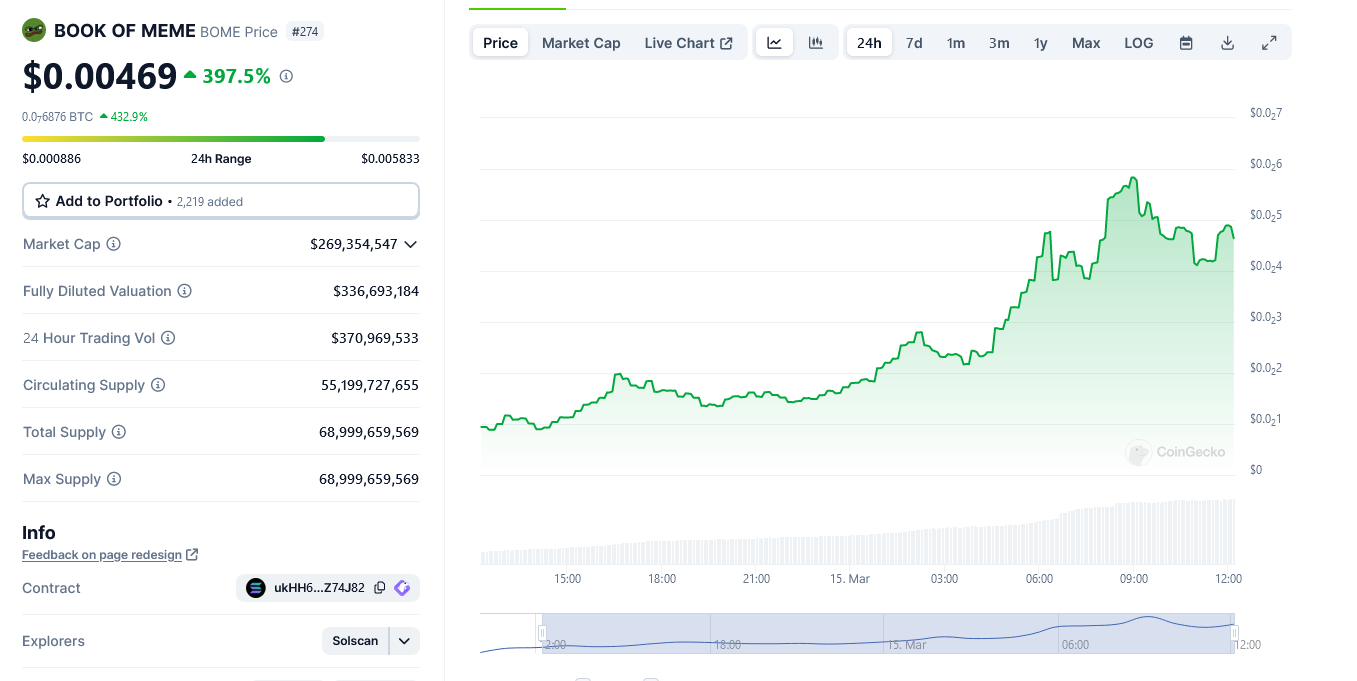Select the 1y time range
Image resolution: width=1357 pixels, height=681 pixels.
point(1041,43)
